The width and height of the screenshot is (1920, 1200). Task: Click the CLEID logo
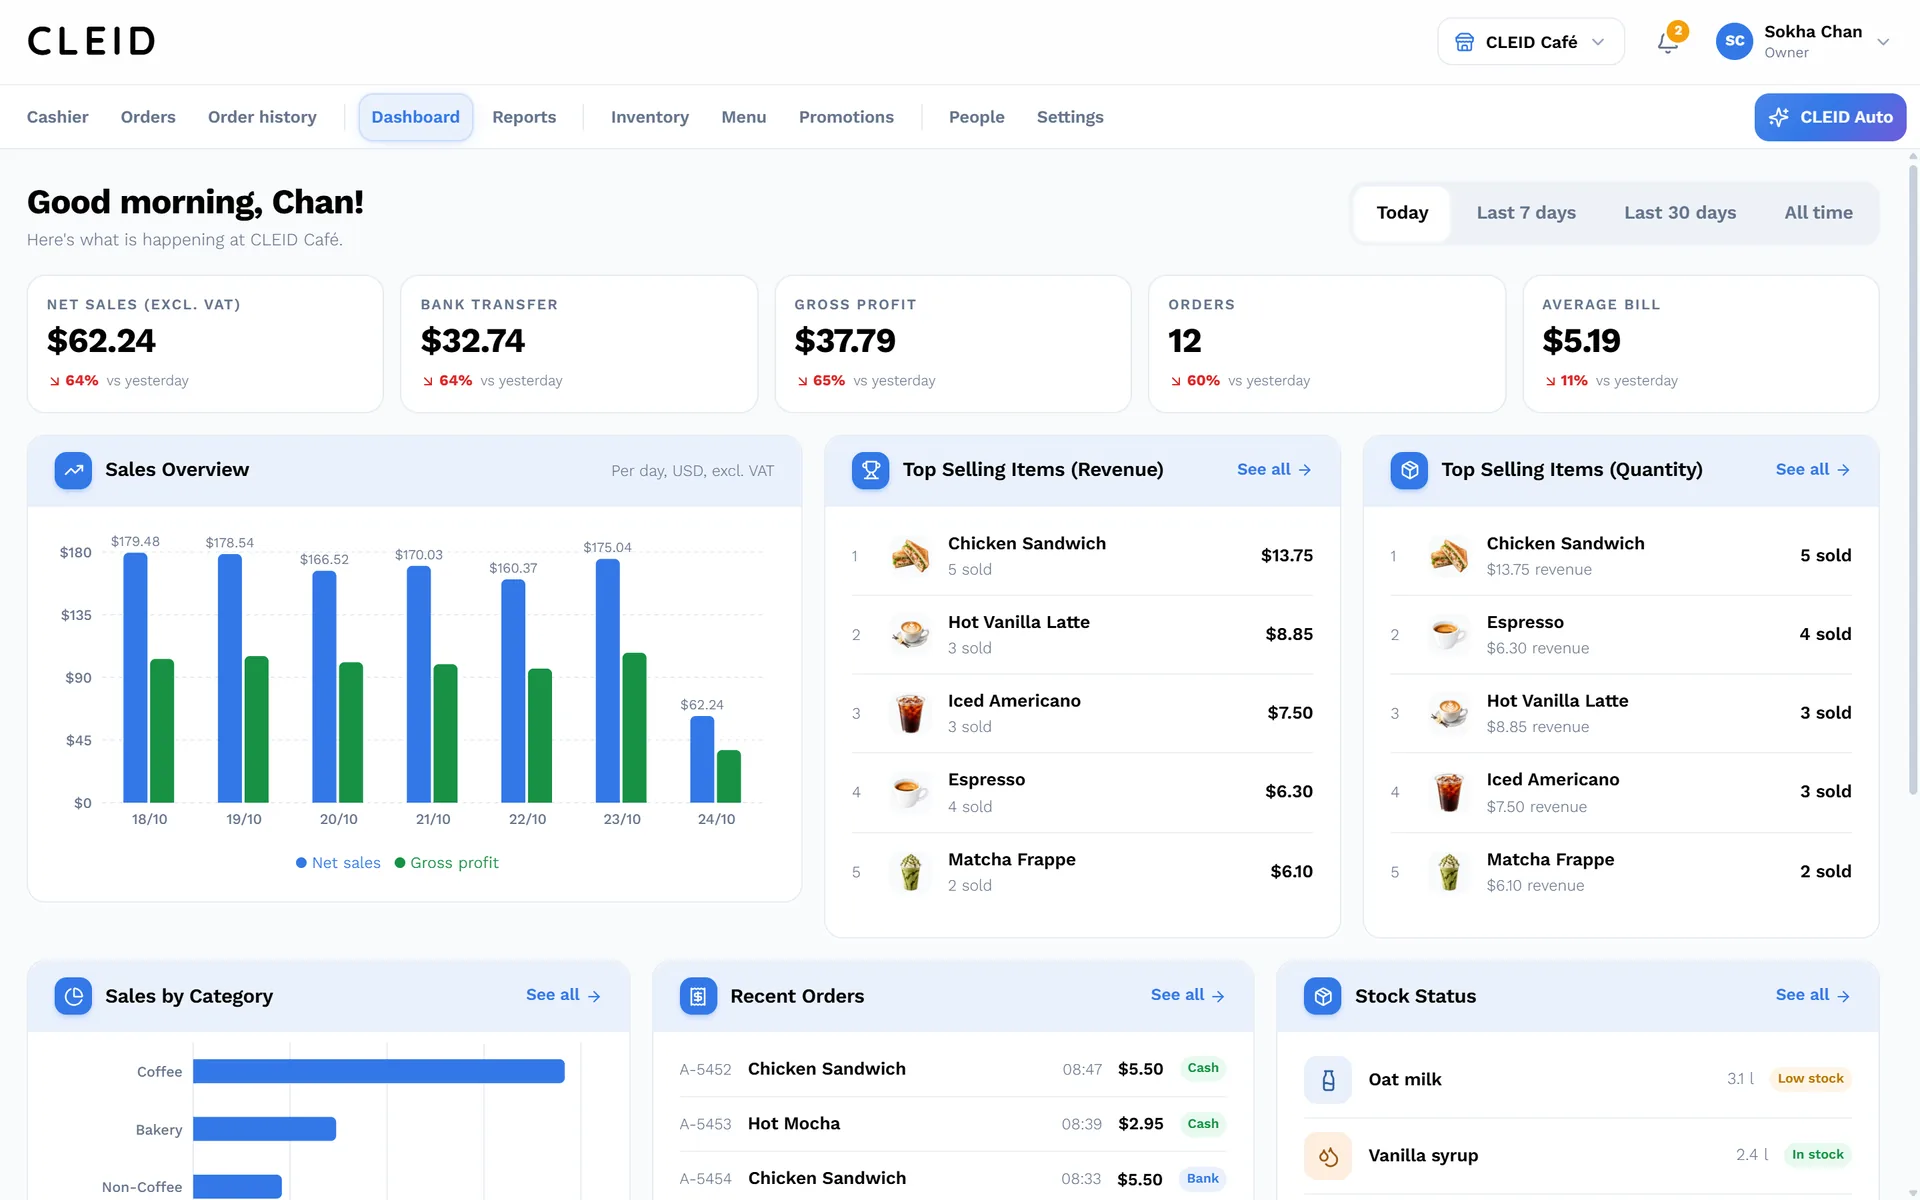[x=91, y=41]
